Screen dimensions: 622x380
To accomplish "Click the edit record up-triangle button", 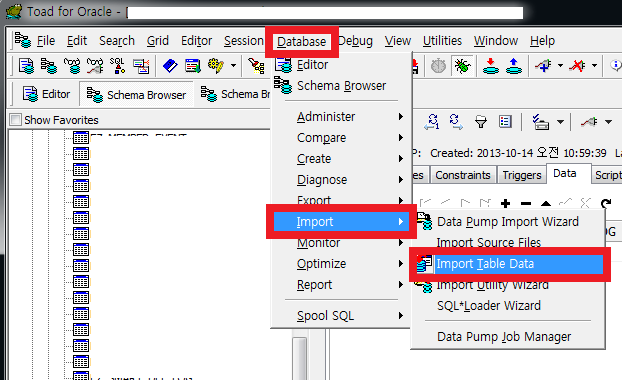I will point(546,203).
